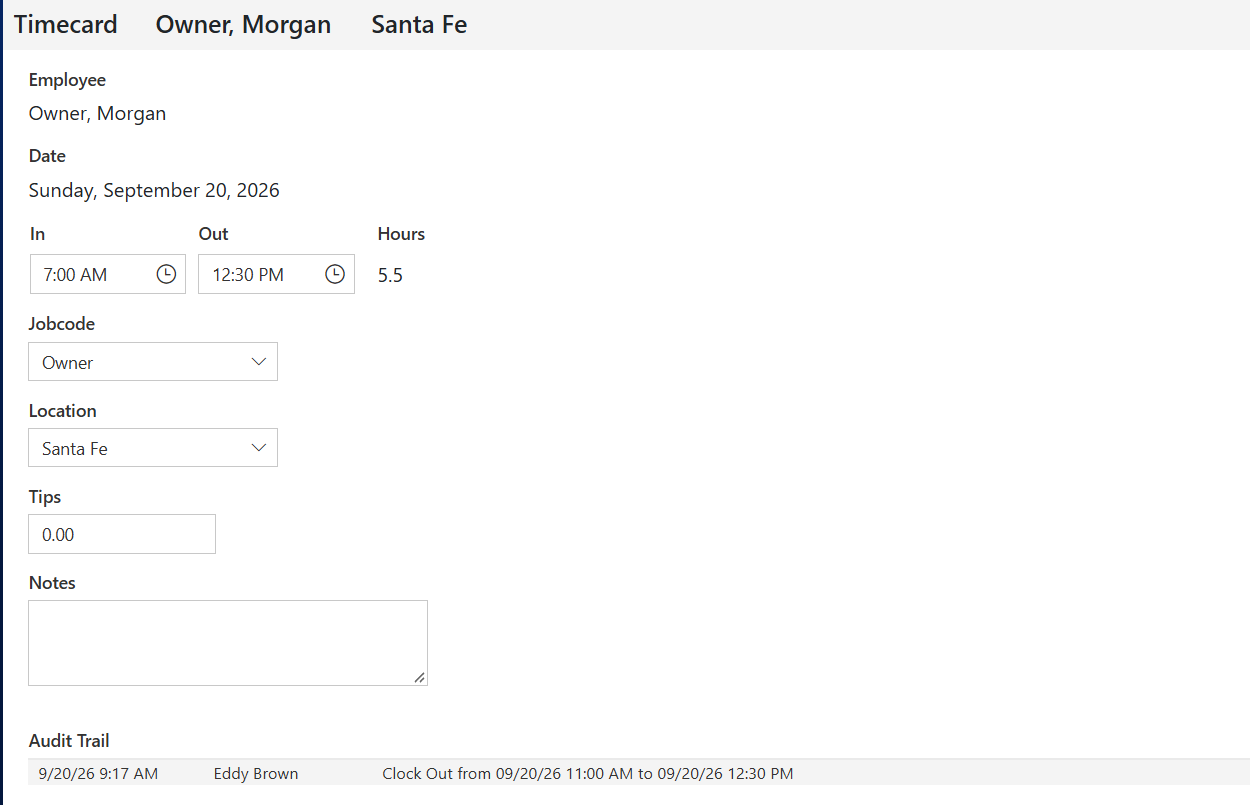Click Owner, Morgan in the header bar
This screenshot has height=805, width=1250.
tap(243, 24)
